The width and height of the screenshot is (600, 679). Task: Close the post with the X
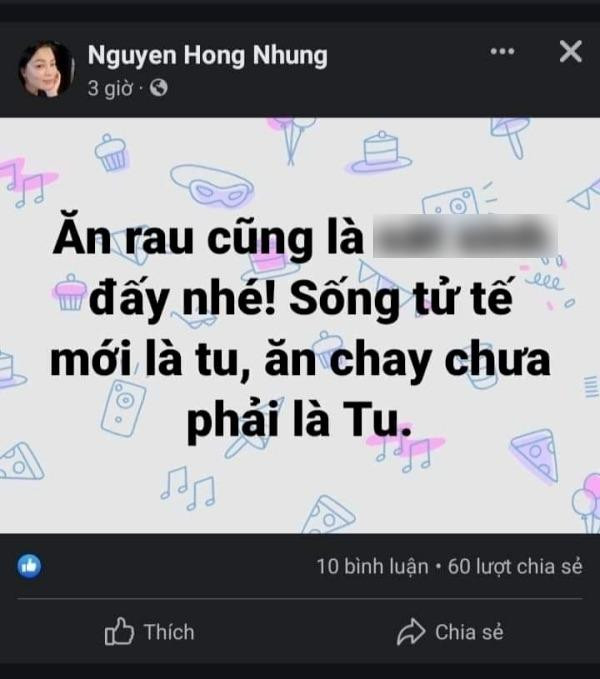pos(571,51)
